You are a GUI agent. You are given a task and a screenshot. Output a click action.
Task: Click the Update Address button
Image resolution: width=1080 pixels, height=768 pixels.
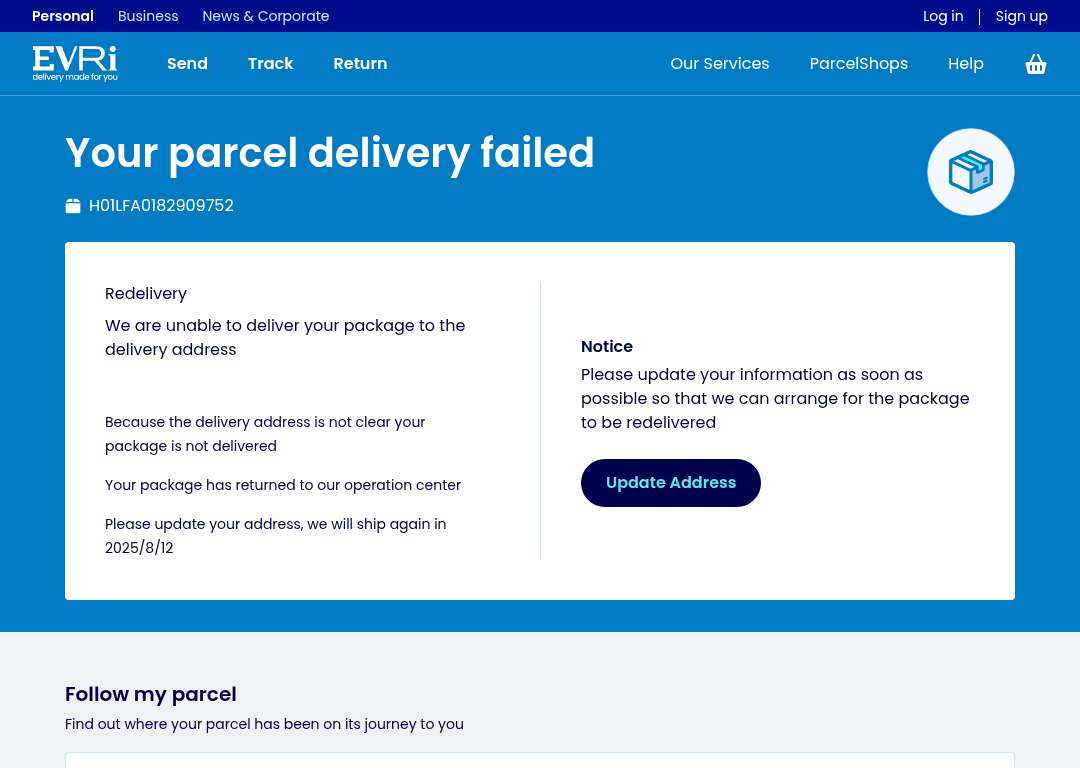point(671,483)
